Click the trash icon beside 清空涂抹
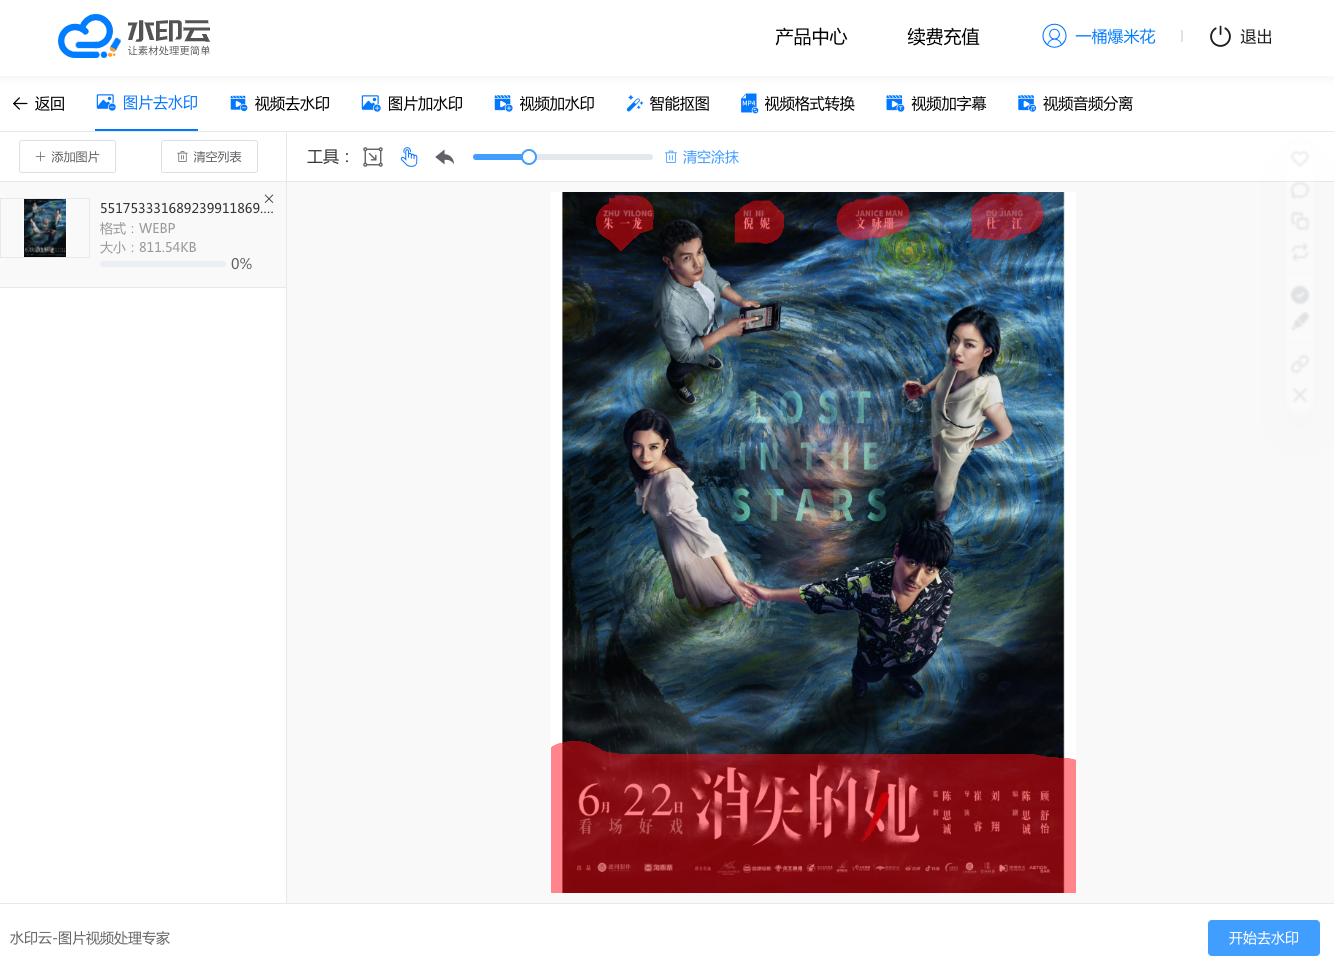Screen dimensions: 1334x962 pos(671,157)
